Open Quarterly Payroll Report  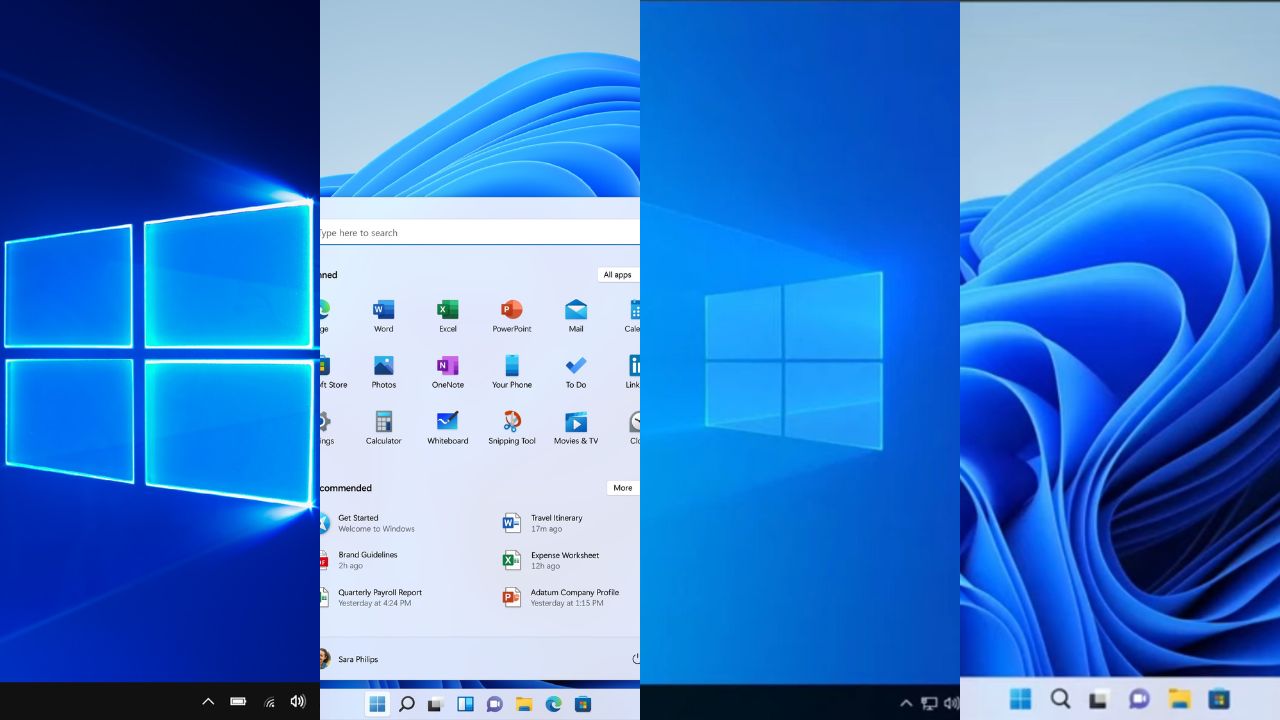point(371,597)
